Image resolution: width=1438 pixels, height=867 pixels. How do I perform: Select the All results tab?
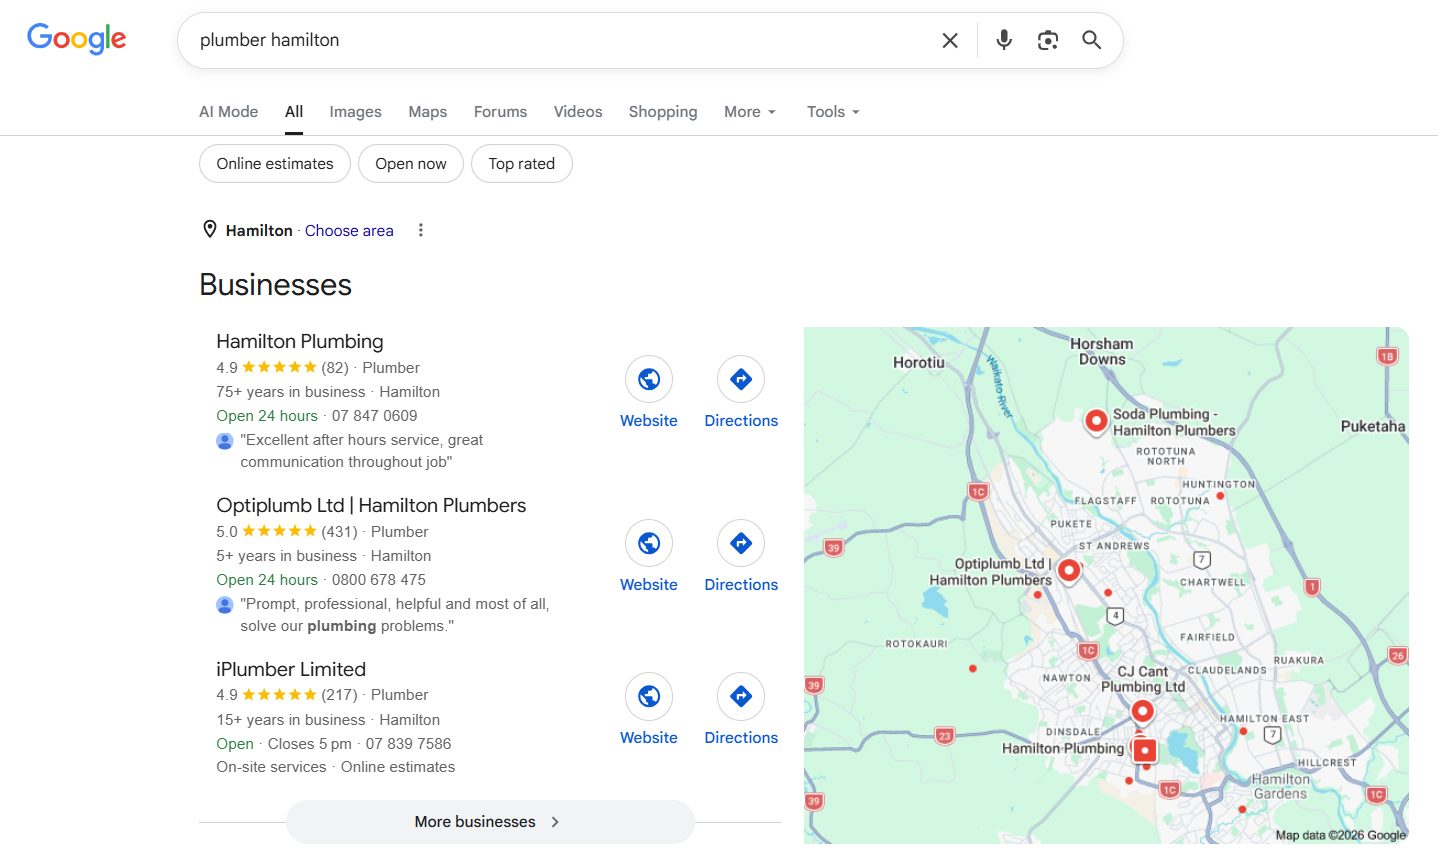click(294, 112)
